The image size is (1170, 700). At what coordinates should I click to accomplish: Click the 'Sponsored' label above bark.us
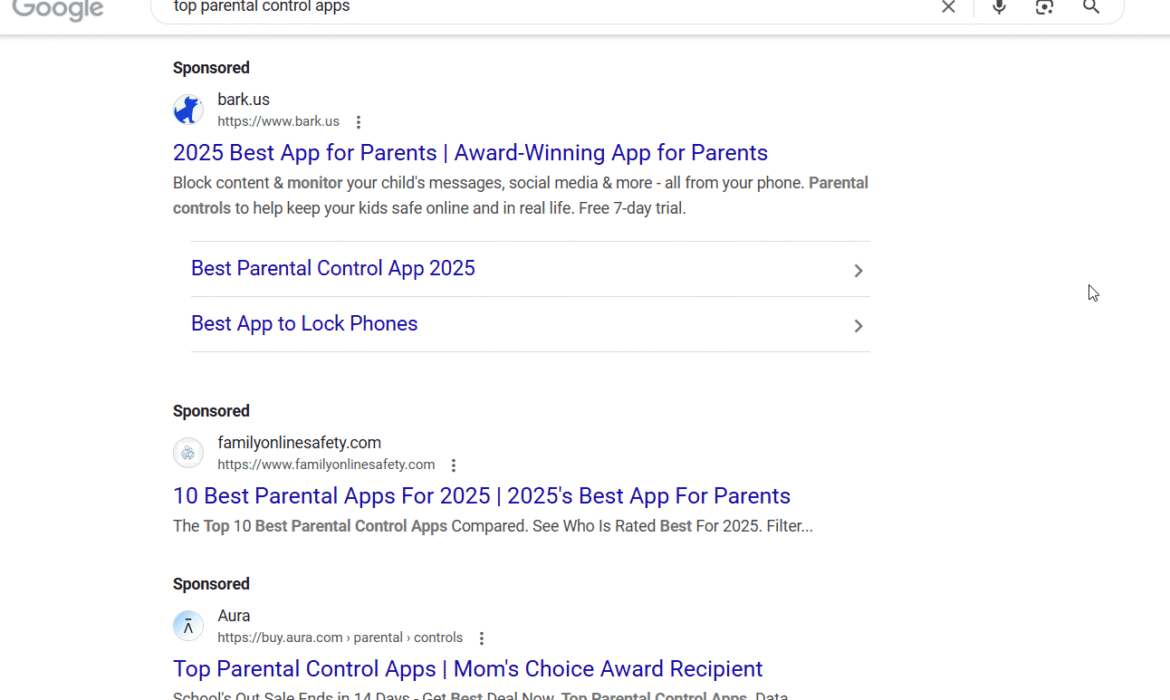[x=211, y=68]
